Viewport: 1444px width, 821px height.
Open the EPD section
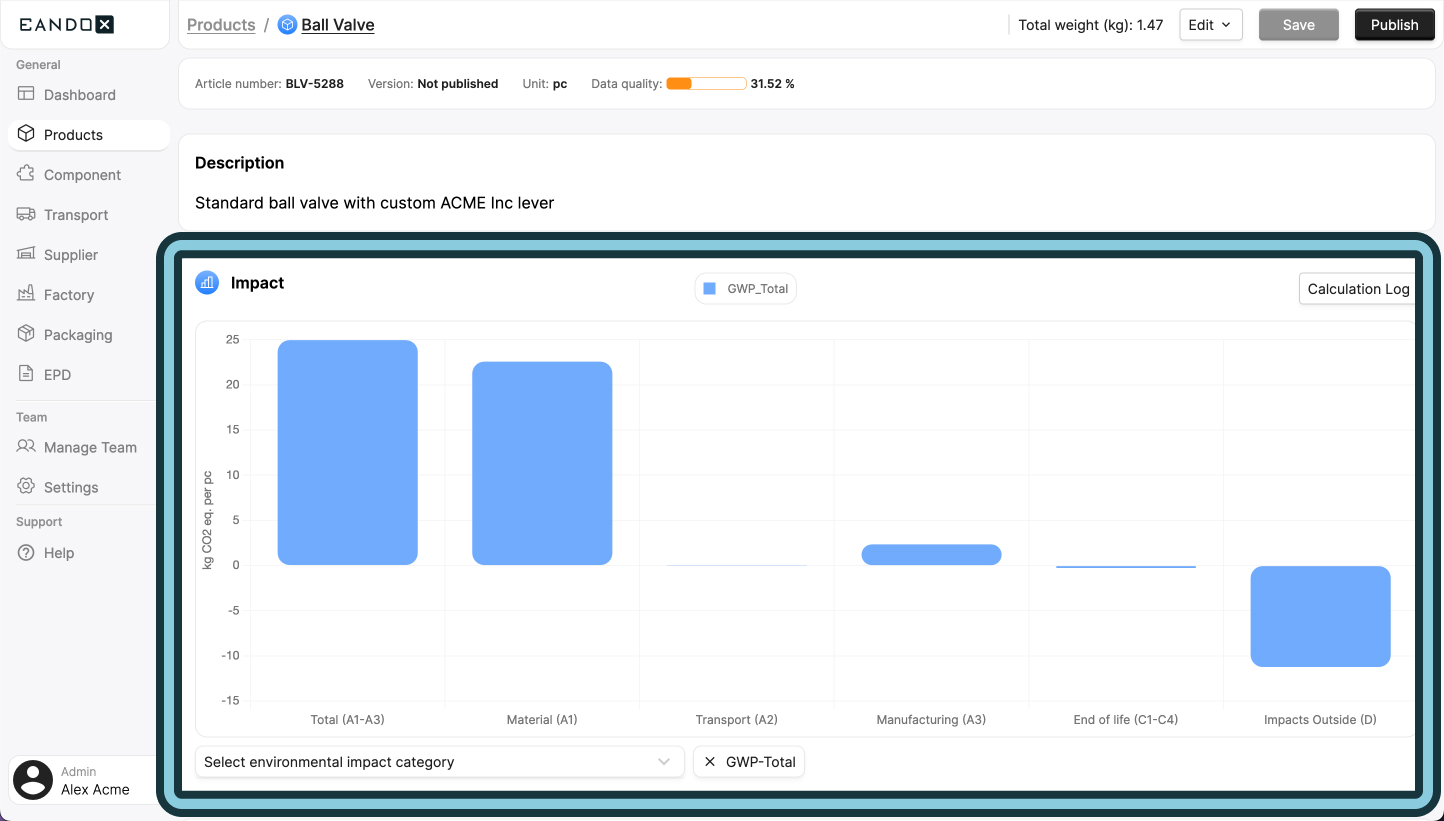[59, 374]
